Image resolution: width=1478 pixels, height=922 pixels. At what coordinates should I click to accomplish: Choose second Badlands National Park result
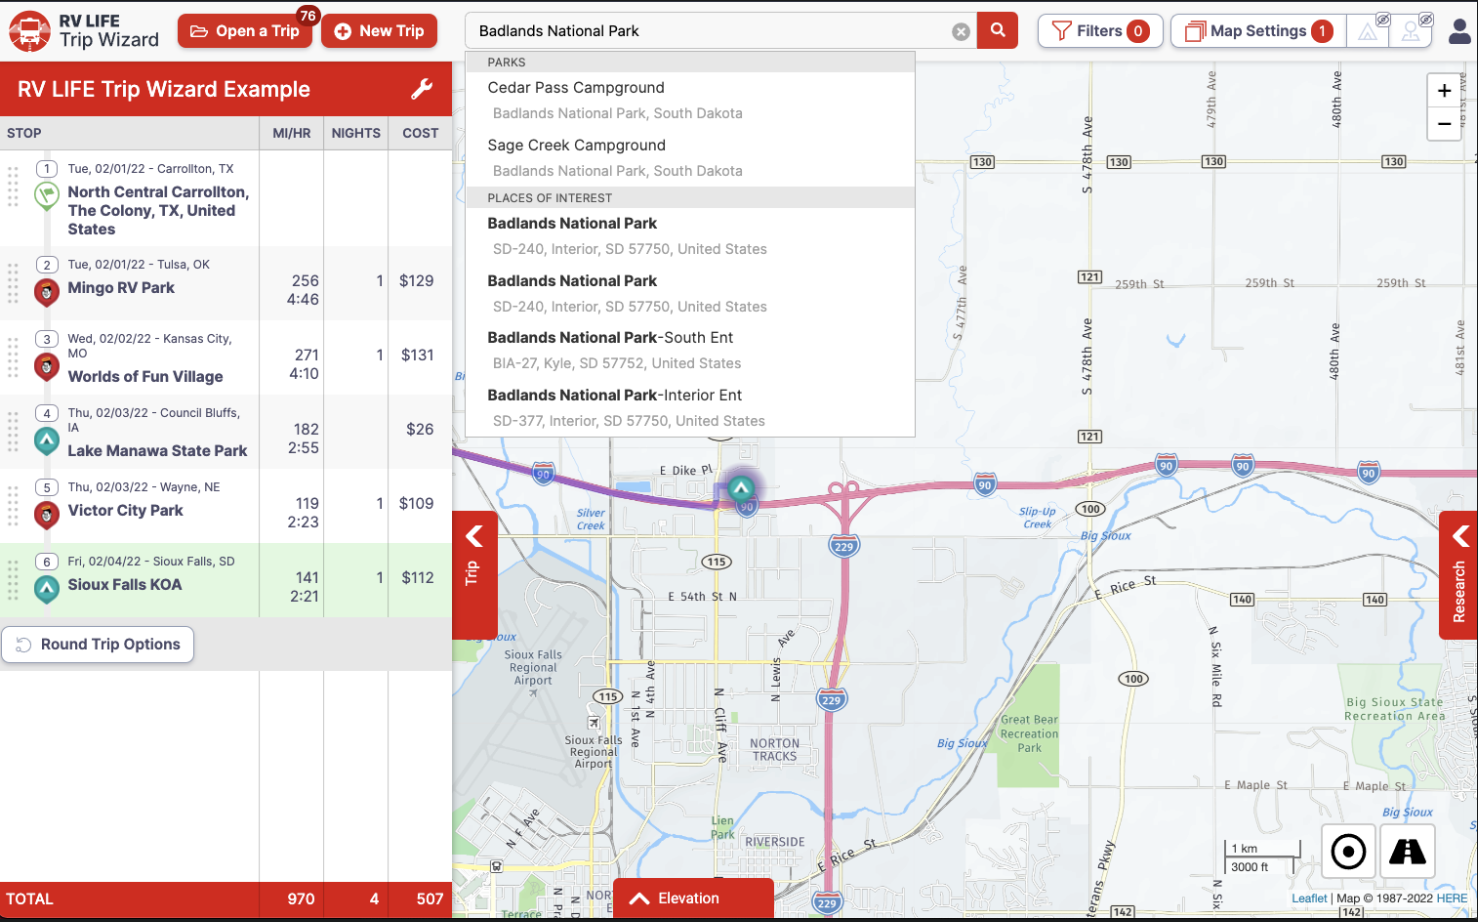pyautogui.click(x=690, y=294)
